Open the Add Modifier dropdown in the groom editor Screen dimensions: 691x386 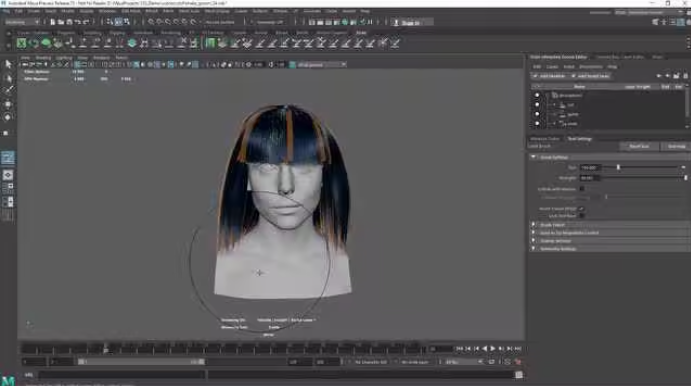point(550,76)
